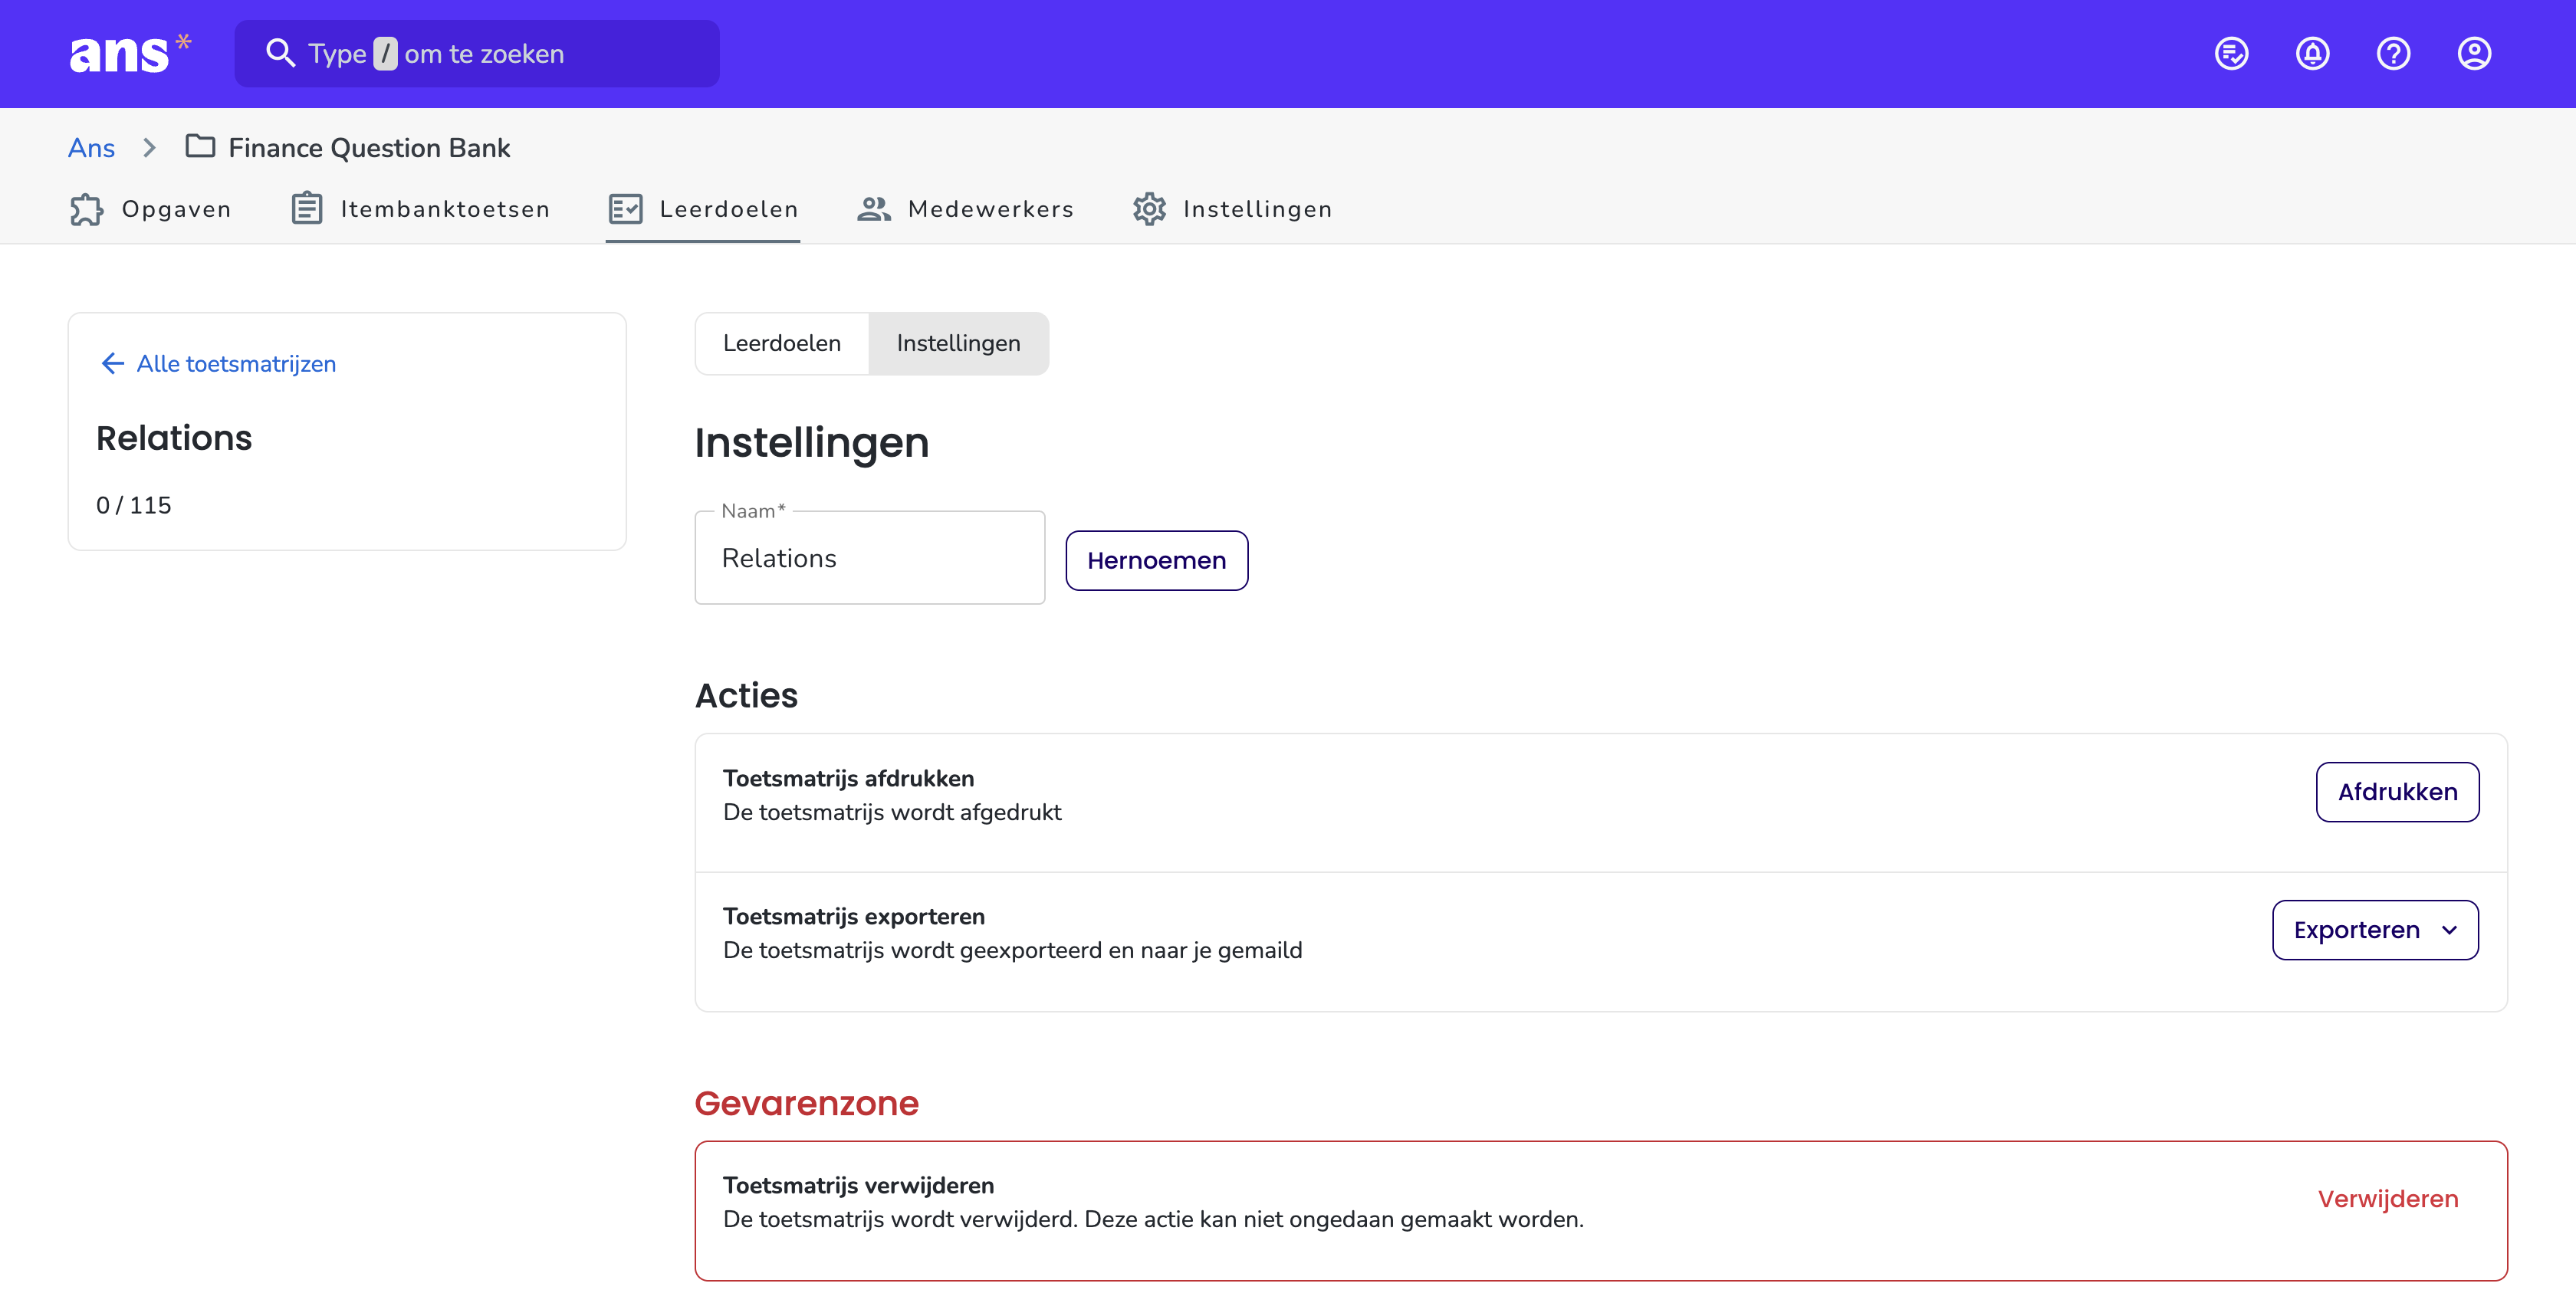Switch to the Opgaven tab
This screenshot has height=1303, width=2576.
pyautogui.click(x=150, y=209)
